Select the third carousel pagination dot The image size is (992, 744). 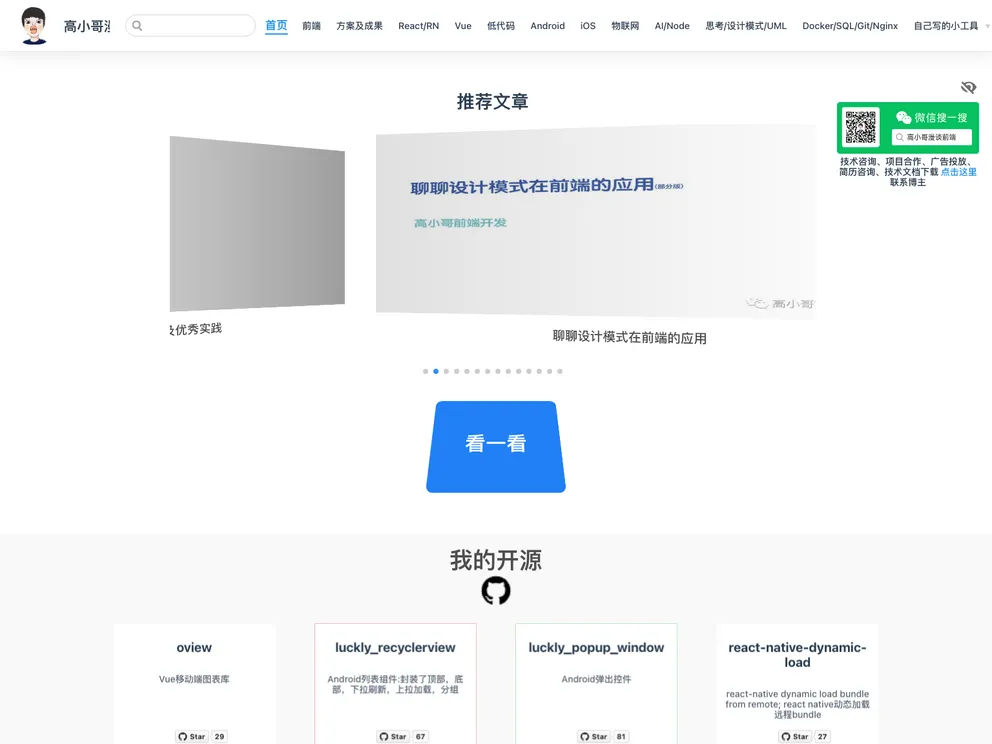(446, 371)
